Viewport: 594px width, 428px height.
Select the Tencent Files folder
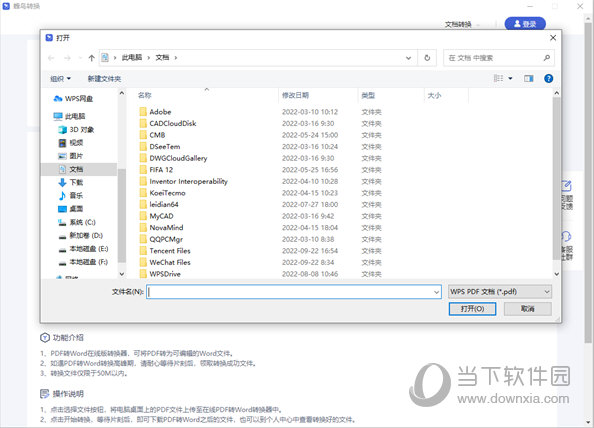(165, 251)
